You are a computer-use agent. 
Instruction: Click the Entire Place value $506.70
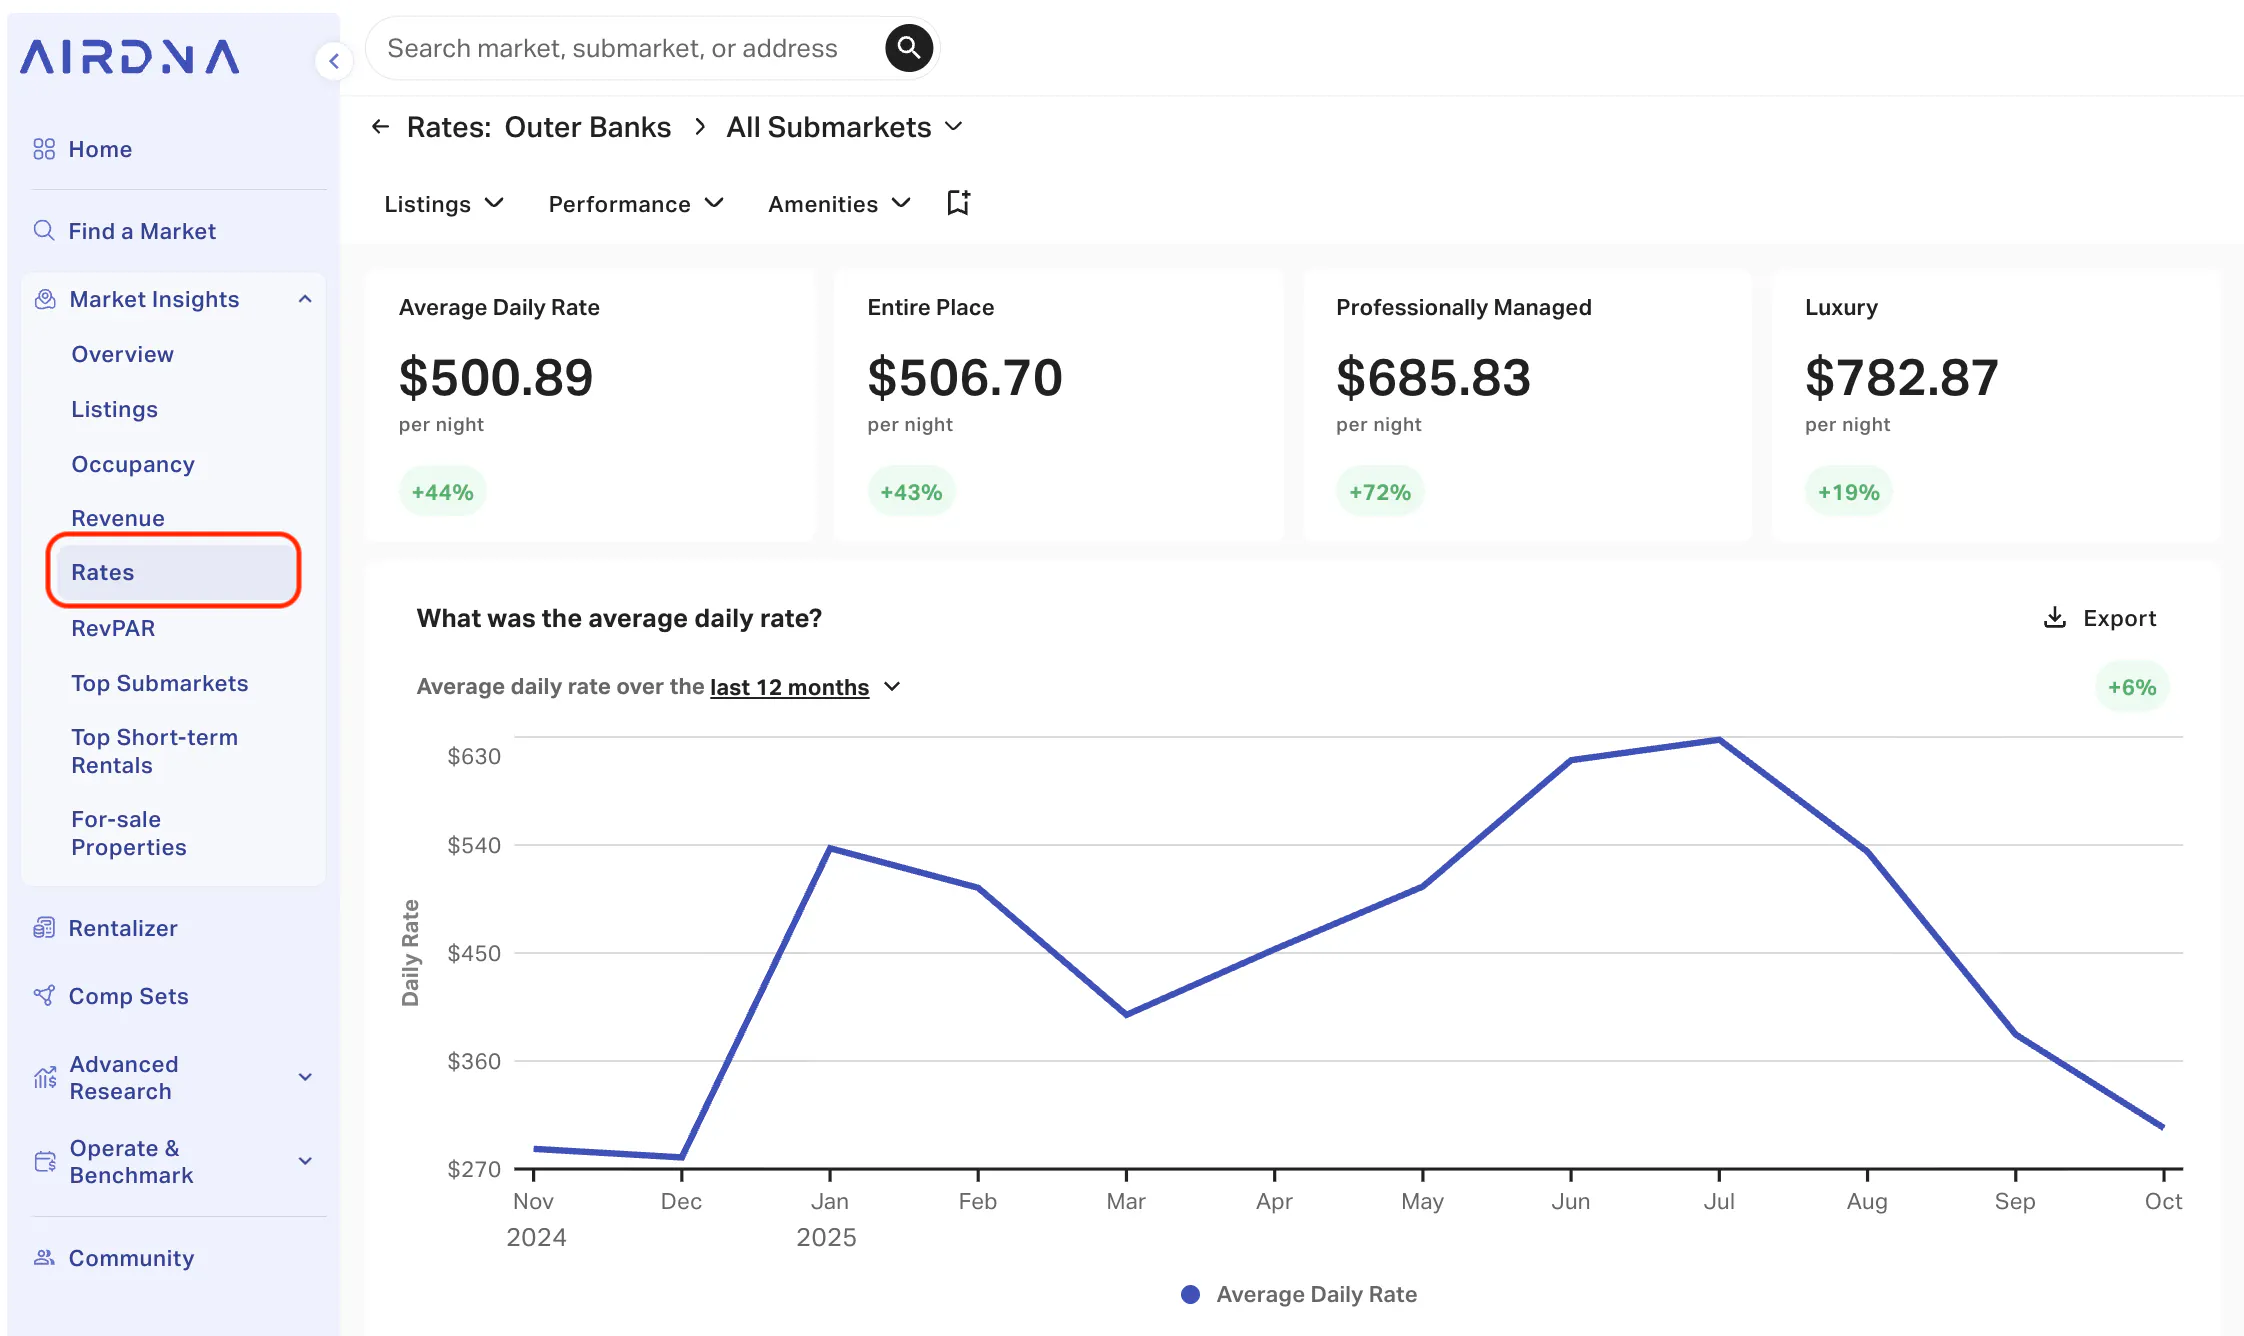965,378
